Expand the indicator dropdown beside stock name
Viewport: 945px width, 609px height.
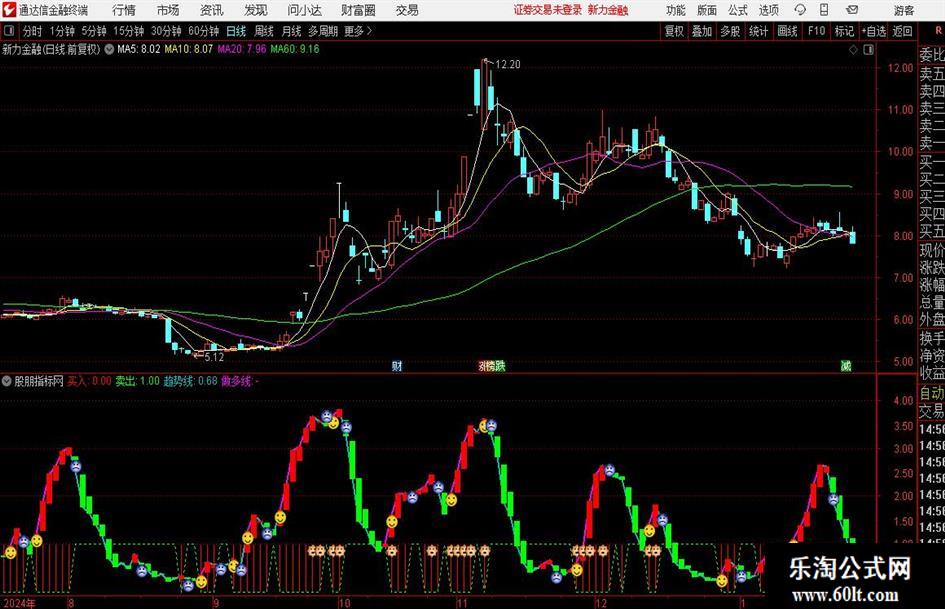click(109, 49)
